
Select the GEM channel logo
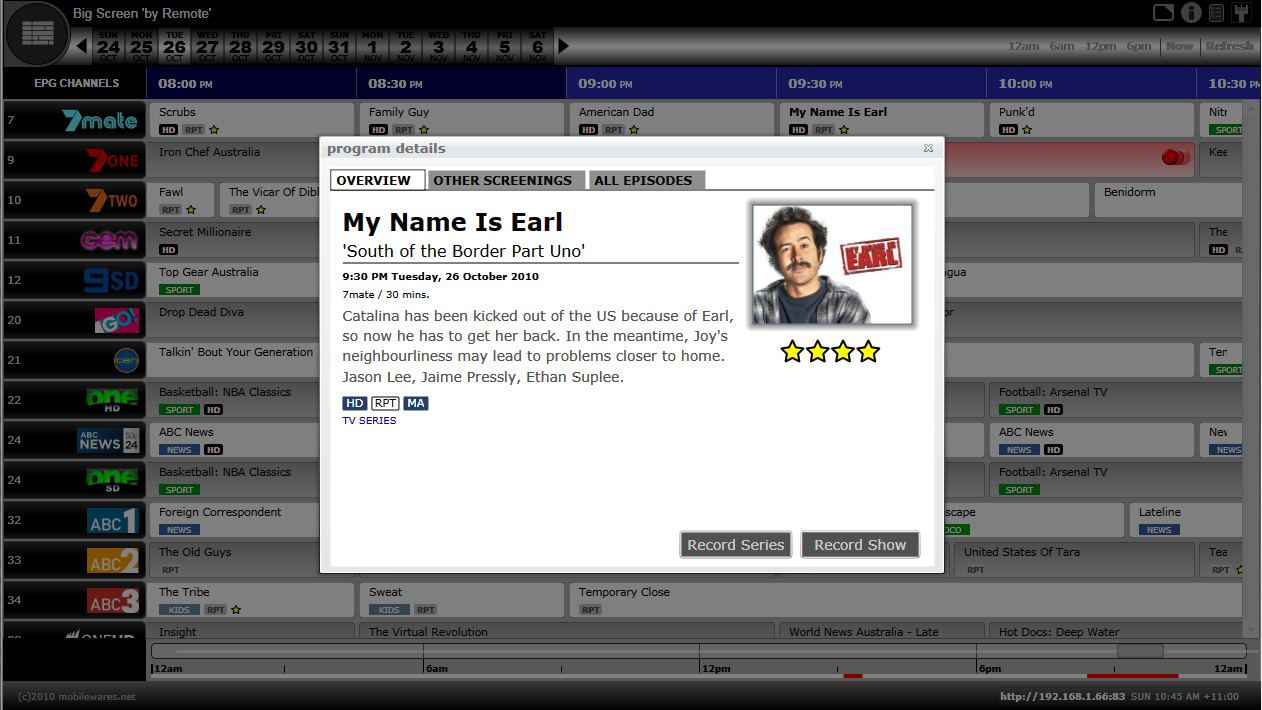point(109,240)
